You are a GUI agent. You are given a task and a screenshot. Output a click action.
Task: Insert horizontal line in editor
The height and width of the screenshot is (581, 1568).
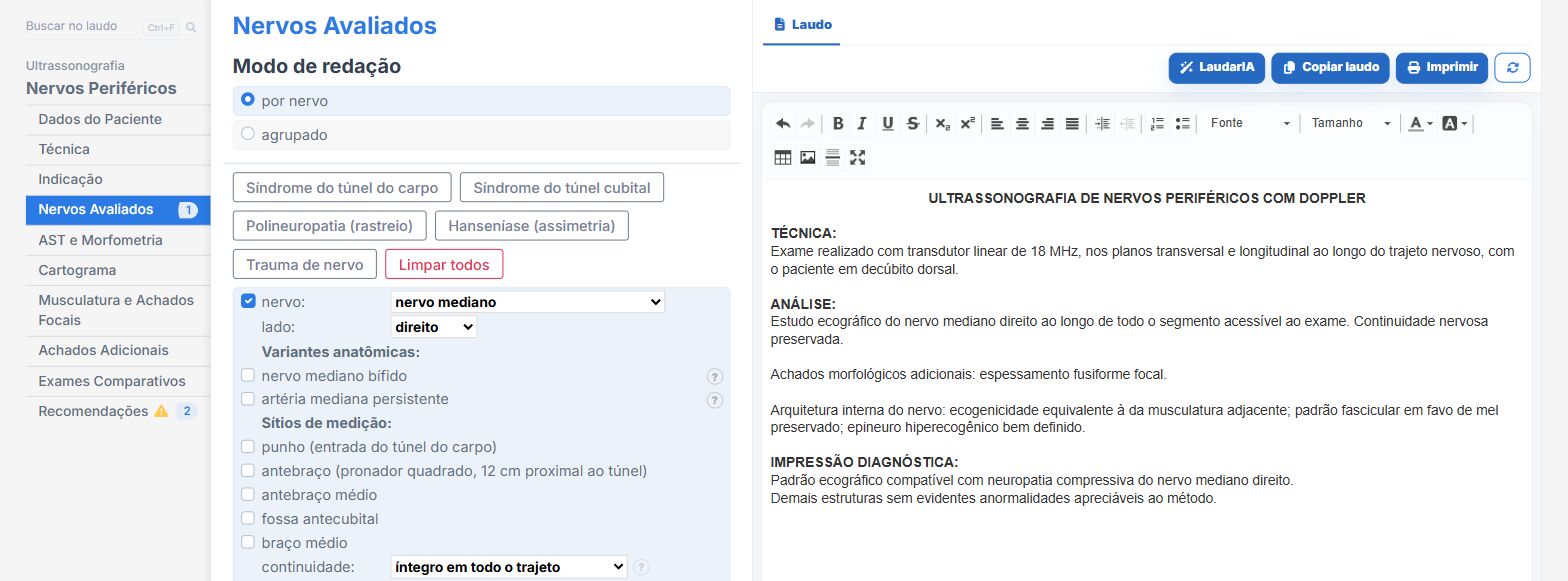point(832,157)
